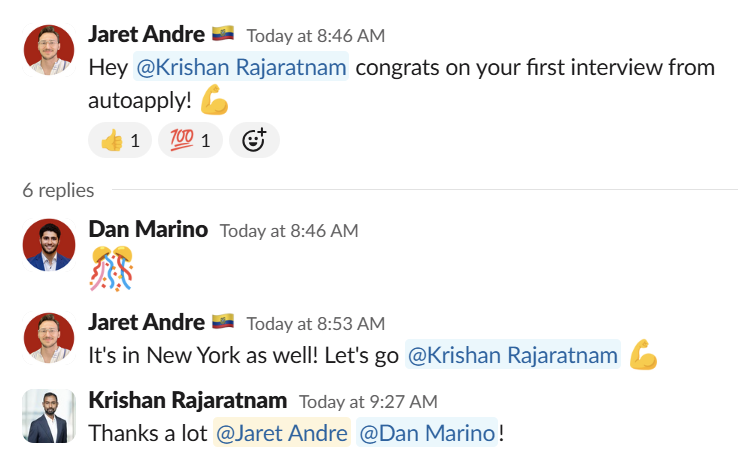
Task: Open @Krishan Rajaratnam mention in first message
Action: click(x=241, y=67)
